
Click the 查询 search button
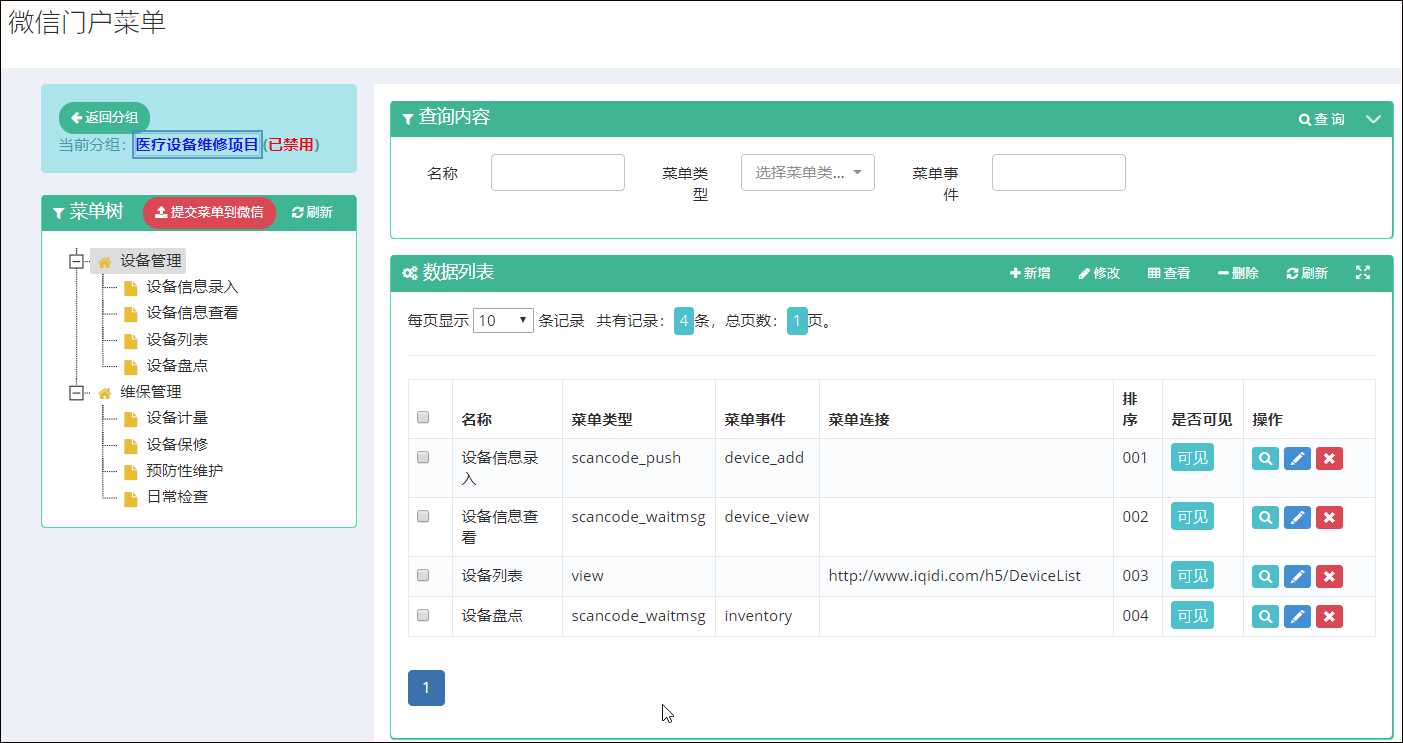pos(1321,119)
